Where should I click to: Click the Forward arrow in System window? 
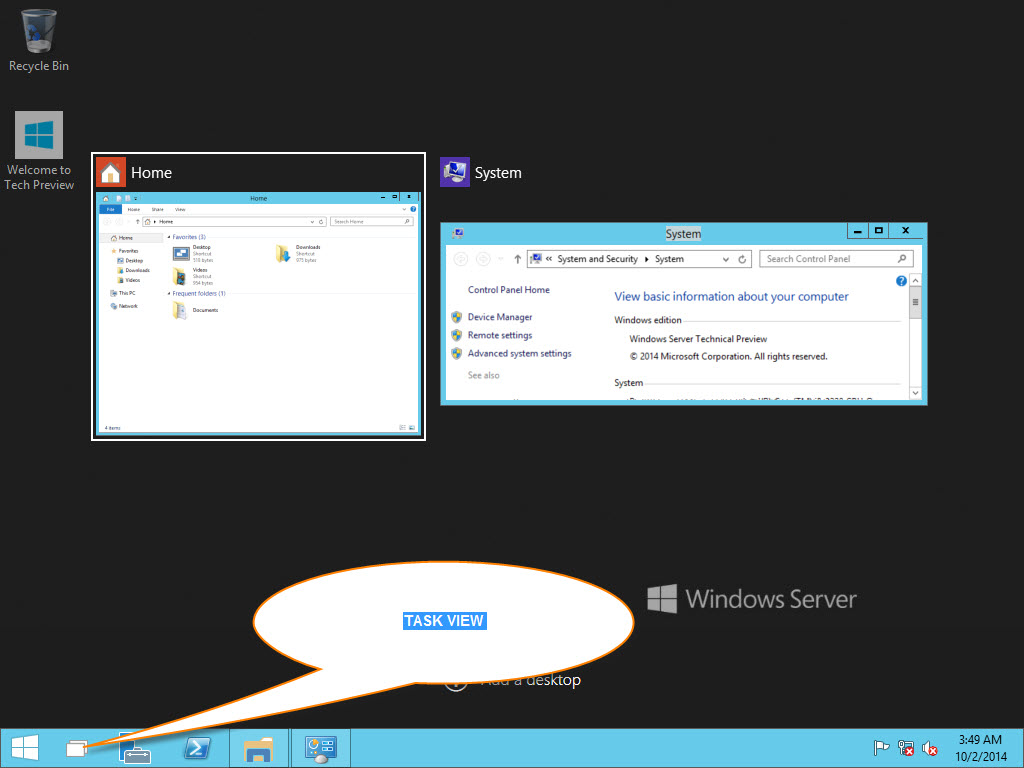[x=483, y=259]
